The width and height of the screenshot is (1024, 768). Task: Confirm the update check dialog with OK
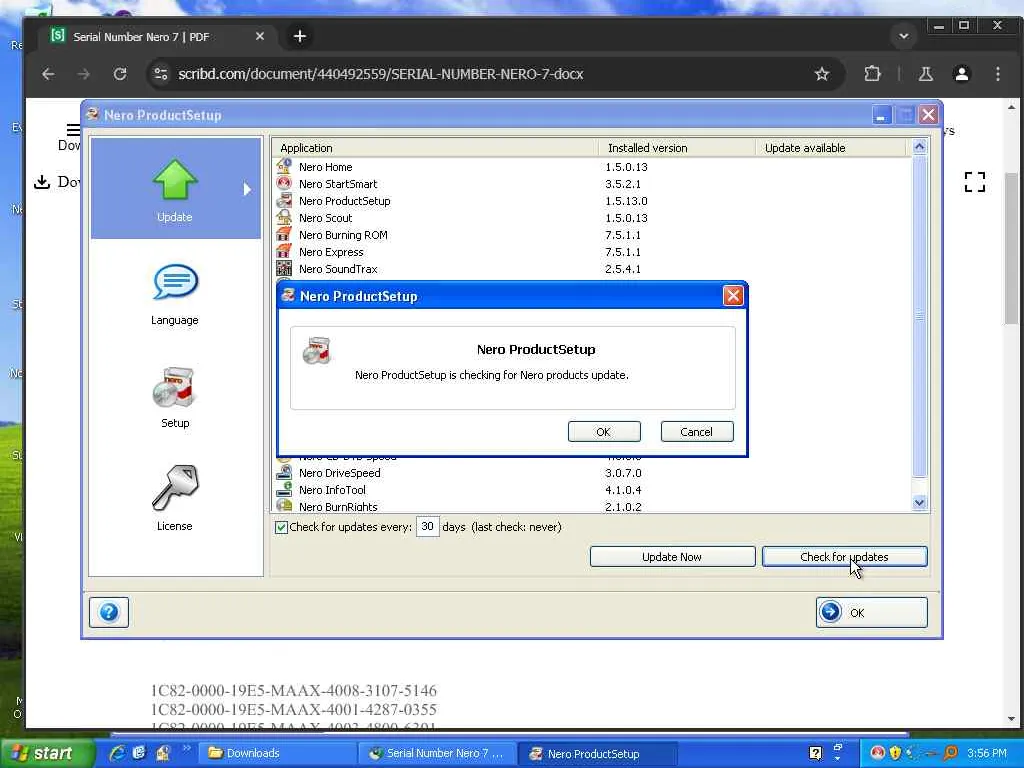[604, 432]
